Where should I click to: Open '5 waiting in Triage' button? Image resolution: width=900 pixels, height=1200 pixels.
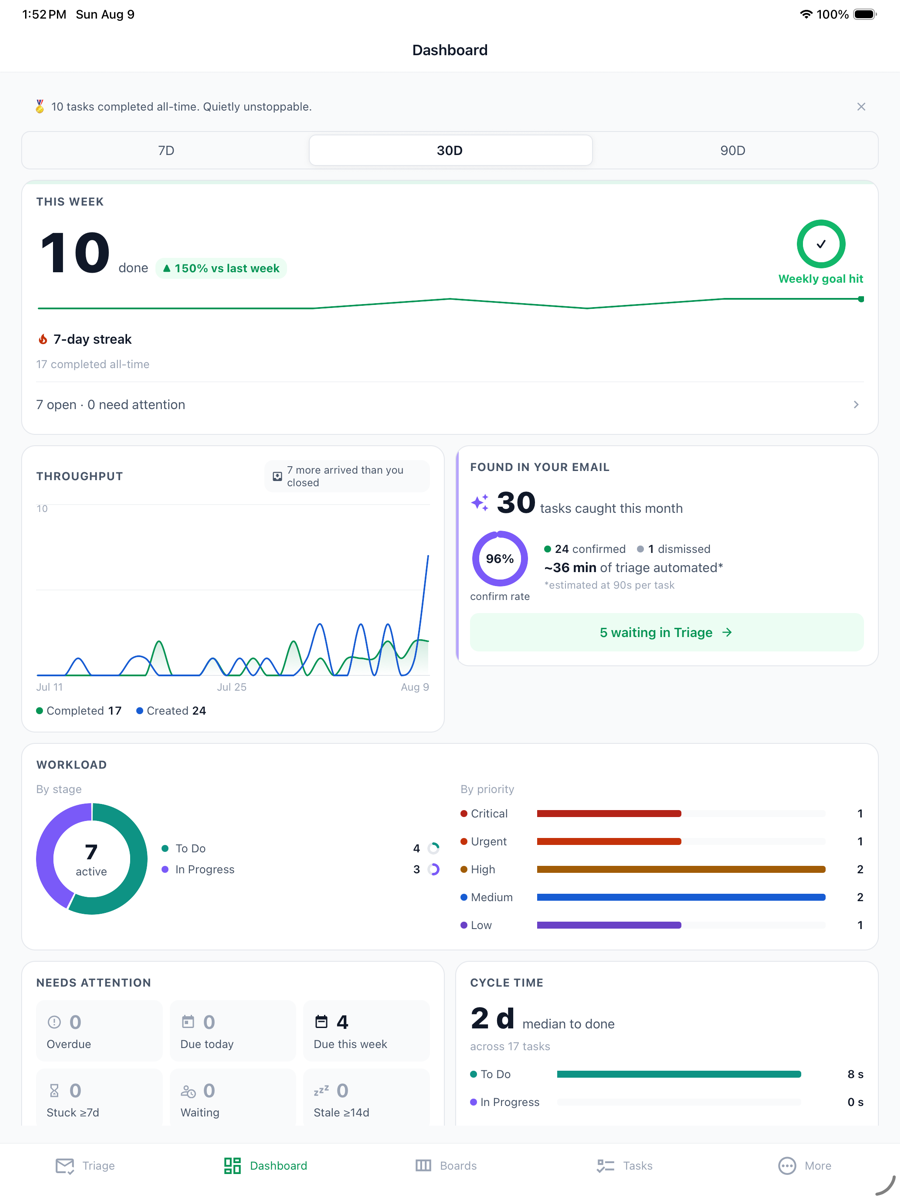667,633
